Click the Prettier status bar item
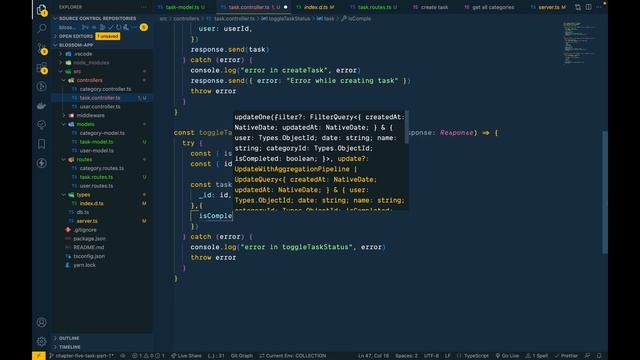The width and height of the screenshot is (640, 360). (566, 356)
